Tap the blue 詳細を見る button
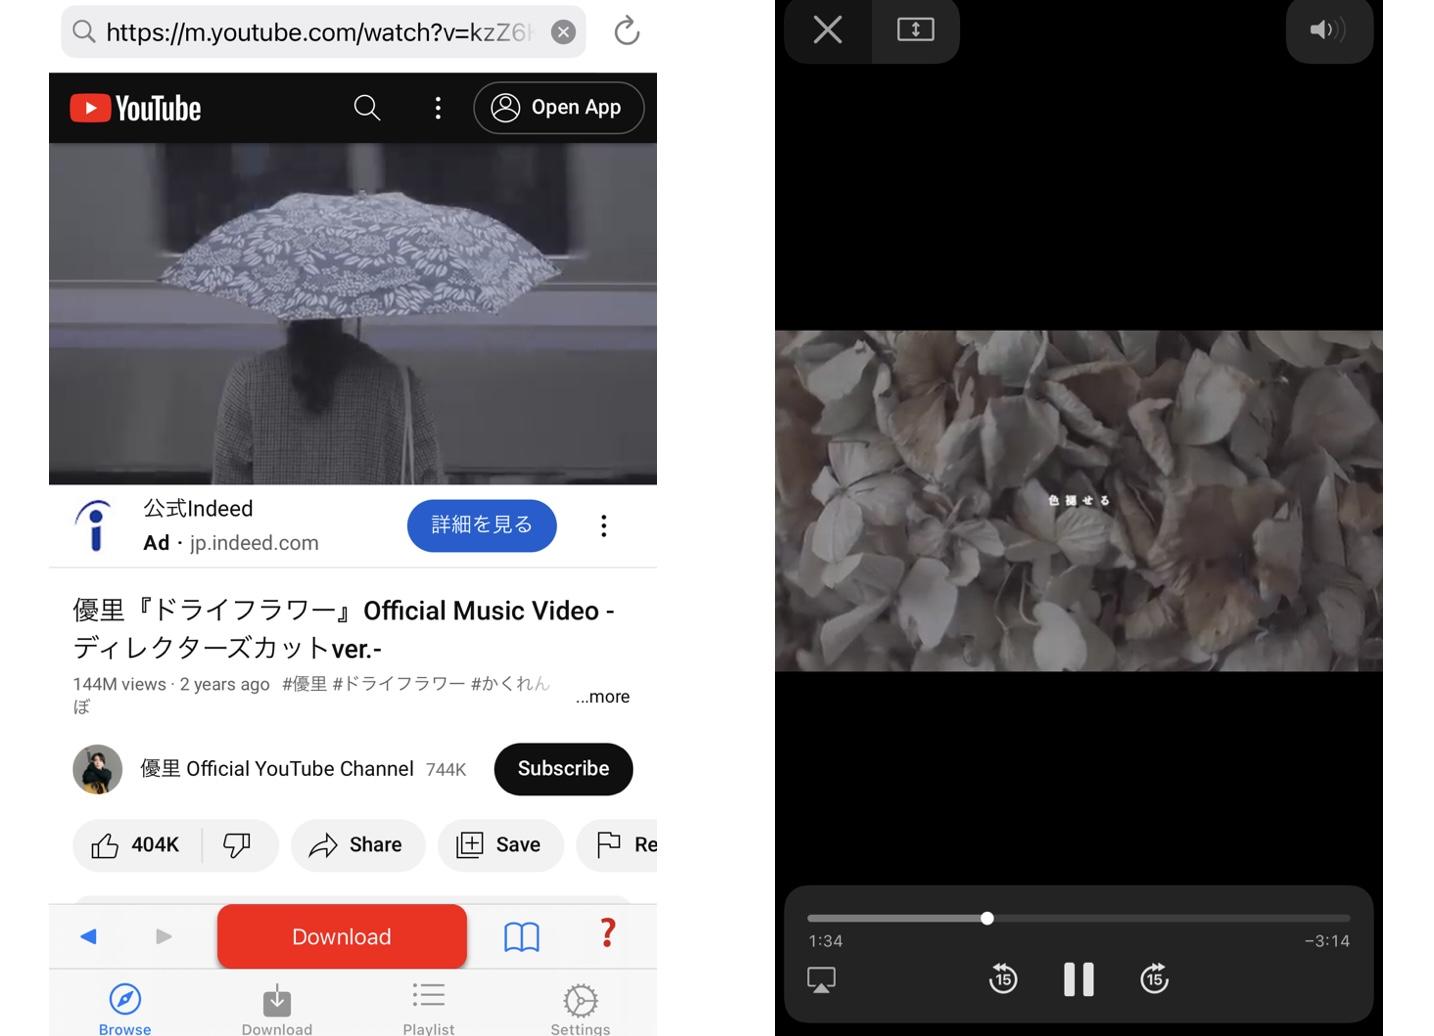The height and width of the screenshot is (1036, 1434). coord(481,525)
